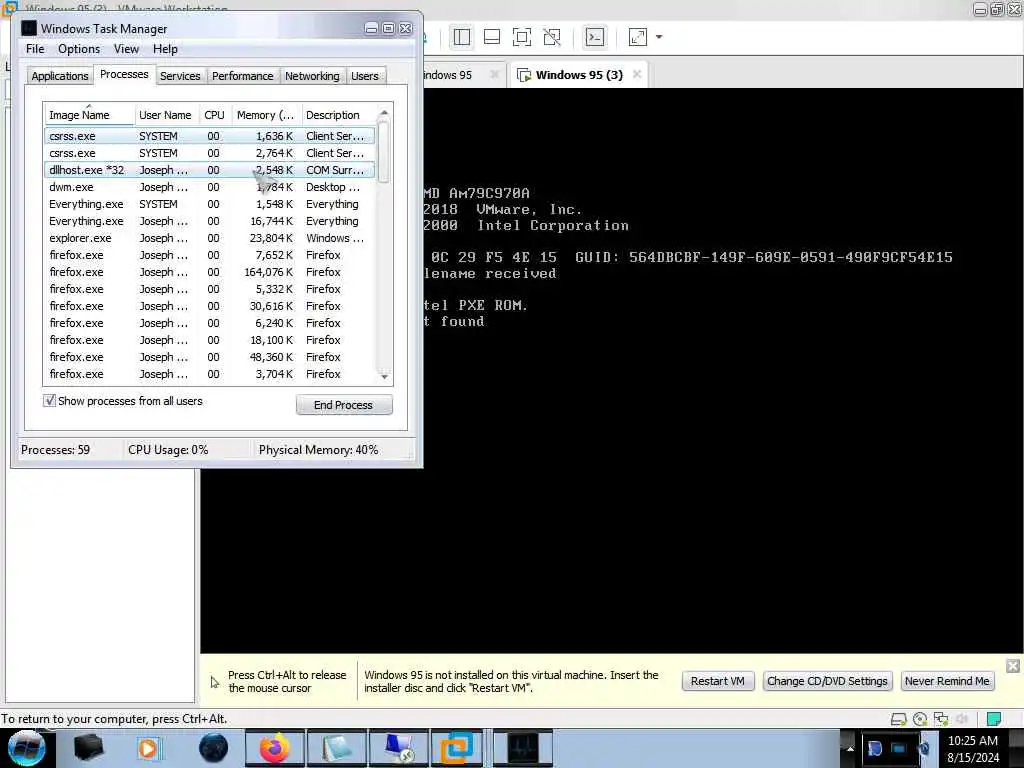Screen dimensions: 1024x768
Task: Sort processes by CPU column
Action: point(214,115)
